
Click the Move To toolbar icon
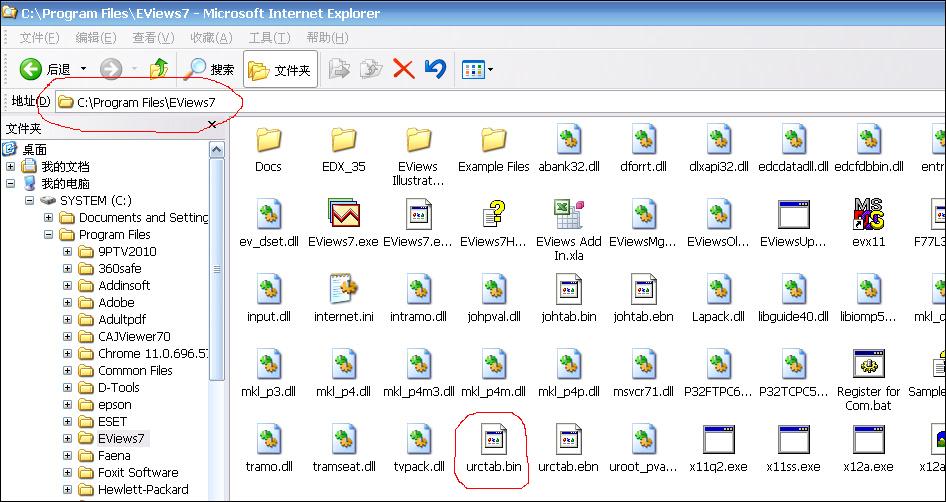click(339, 69)
